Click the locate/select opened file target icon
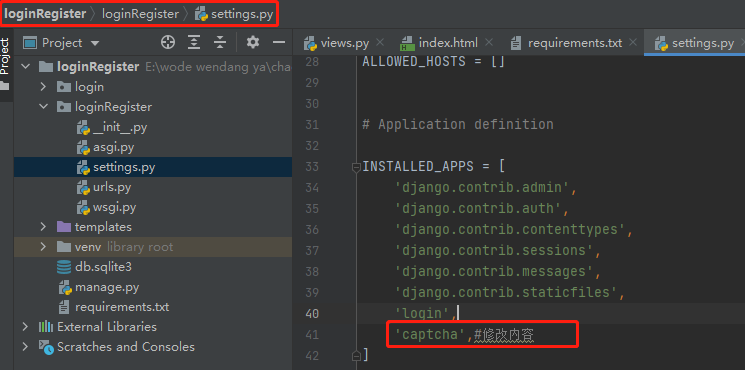Image resolution: width=745 pixels, height=370 pixels. point(168,43)
